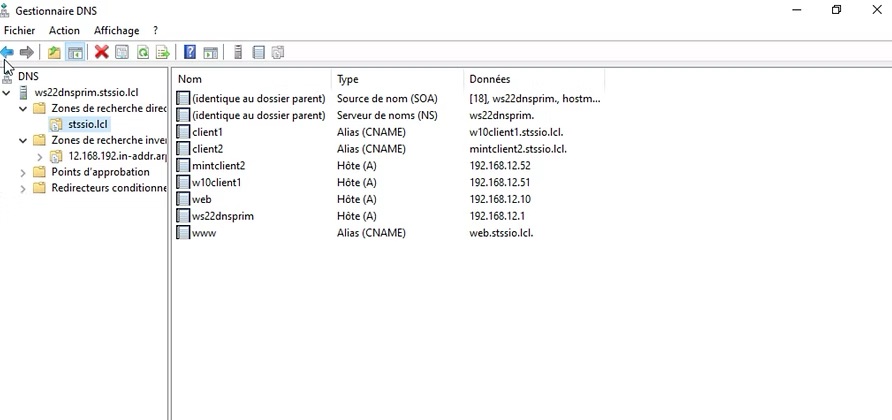The height and width of the screenshot is (420, 892).
Task: Click the new record list toolbar icon
Action: pyautogui.click(x=259, y=52)
